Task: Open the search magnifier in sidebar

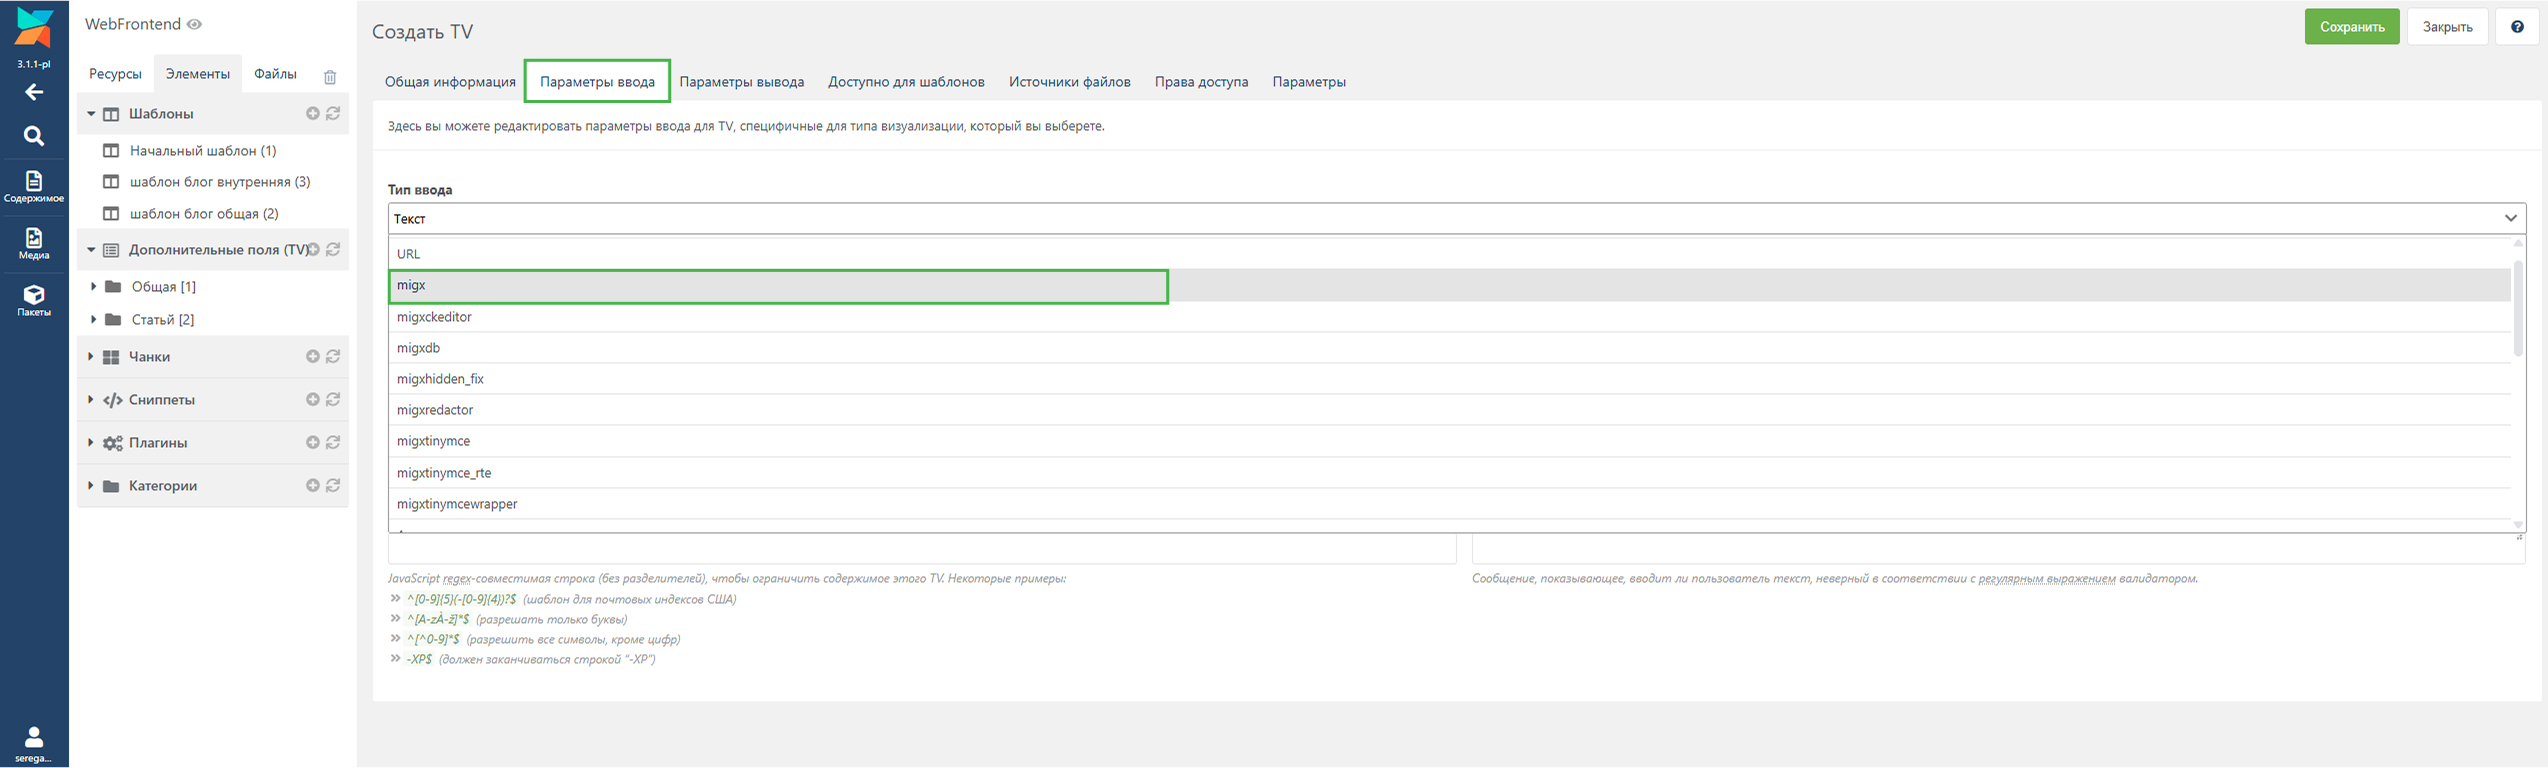Action: point(34,136)
